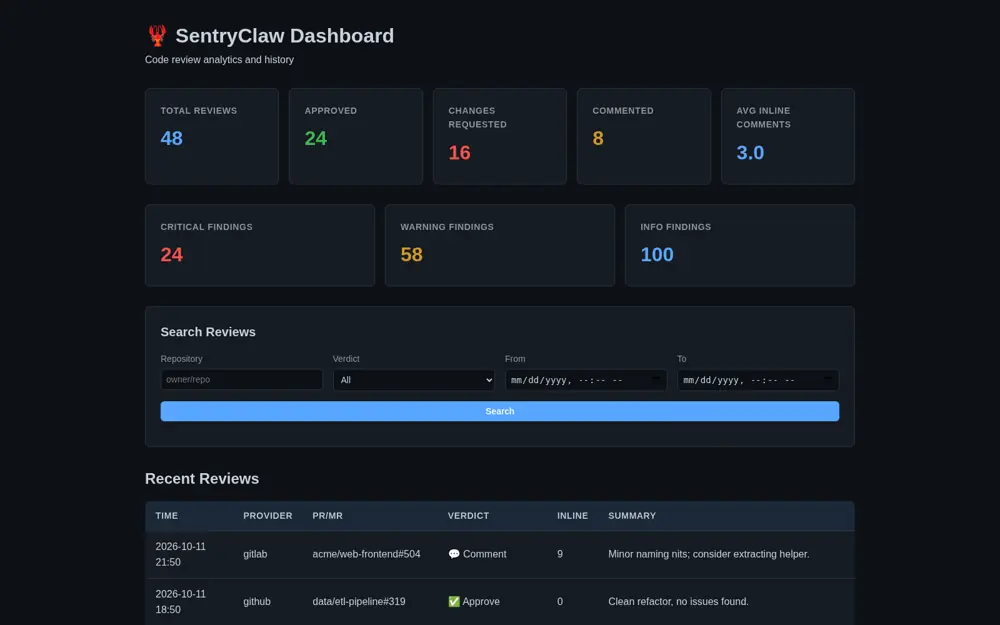
Task: Click the From date-time input field
Action: pos(585,380)
